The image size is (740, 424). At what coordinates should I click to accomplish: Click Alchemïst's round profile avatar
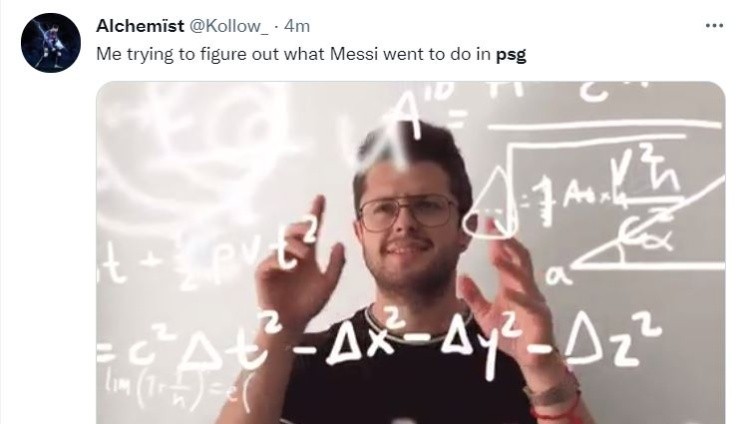(x=50, y=43)
